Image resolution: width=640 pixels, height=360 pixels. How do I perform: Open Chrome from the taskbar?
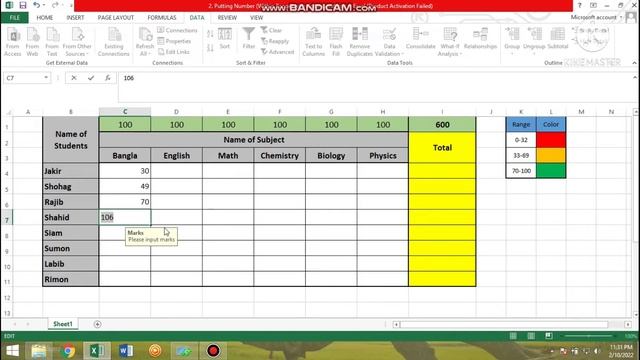click(69, 351)
